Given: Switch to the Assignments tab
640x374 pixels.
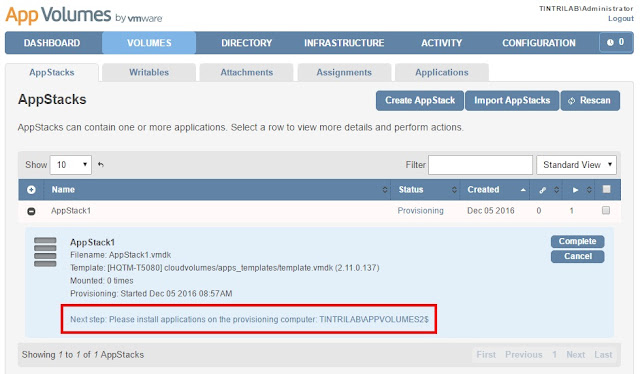Looking at the screenshot, I should [344, 72].
